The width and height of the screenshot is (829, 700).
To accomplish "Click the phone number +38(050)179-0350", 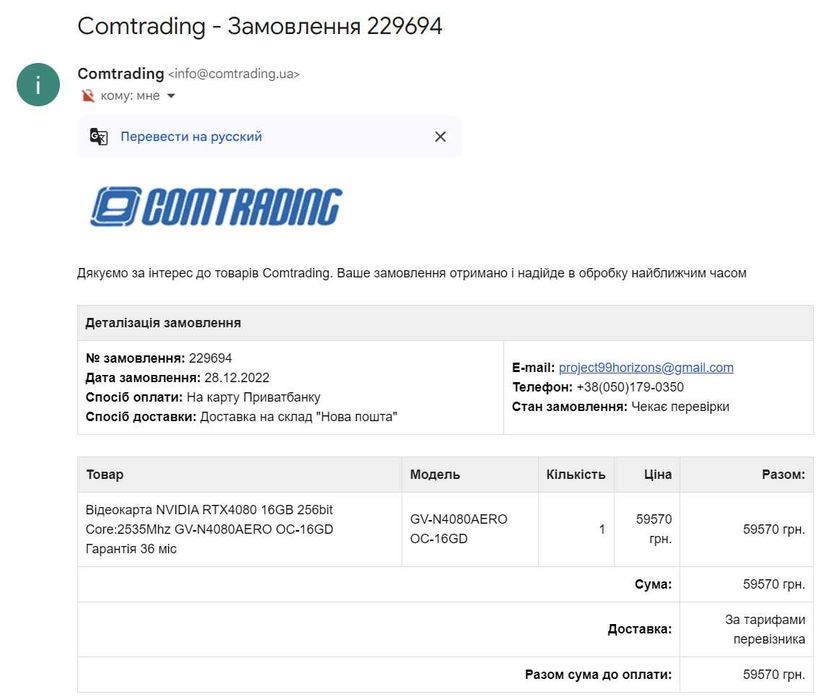I will pyautogui.click(x=630, y=387).
